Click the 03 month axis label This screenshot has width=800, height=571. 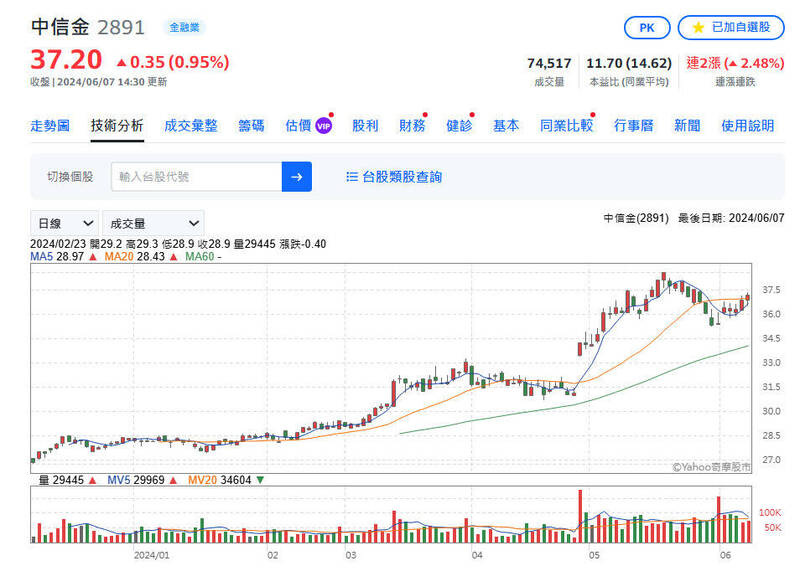point(351,555)
